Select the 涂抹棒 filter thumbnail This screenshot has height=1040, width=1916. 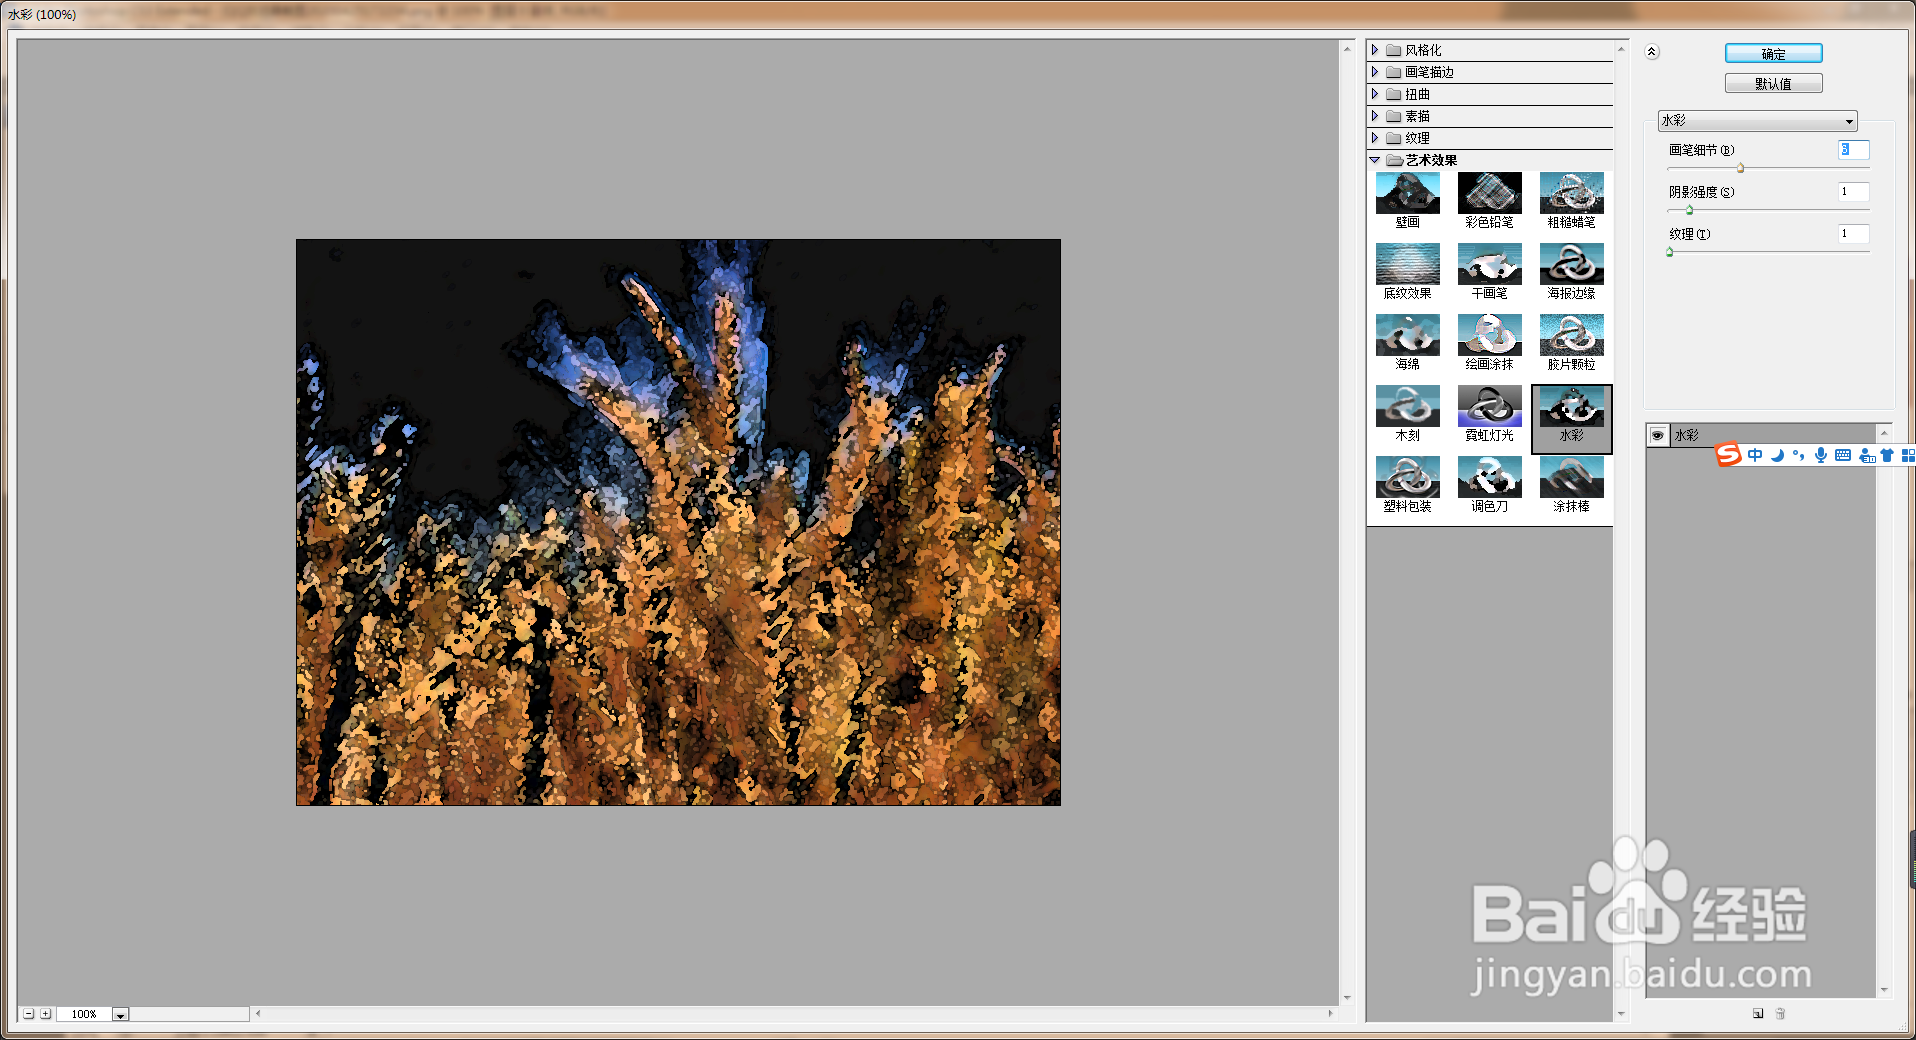tap(1571, 477)
